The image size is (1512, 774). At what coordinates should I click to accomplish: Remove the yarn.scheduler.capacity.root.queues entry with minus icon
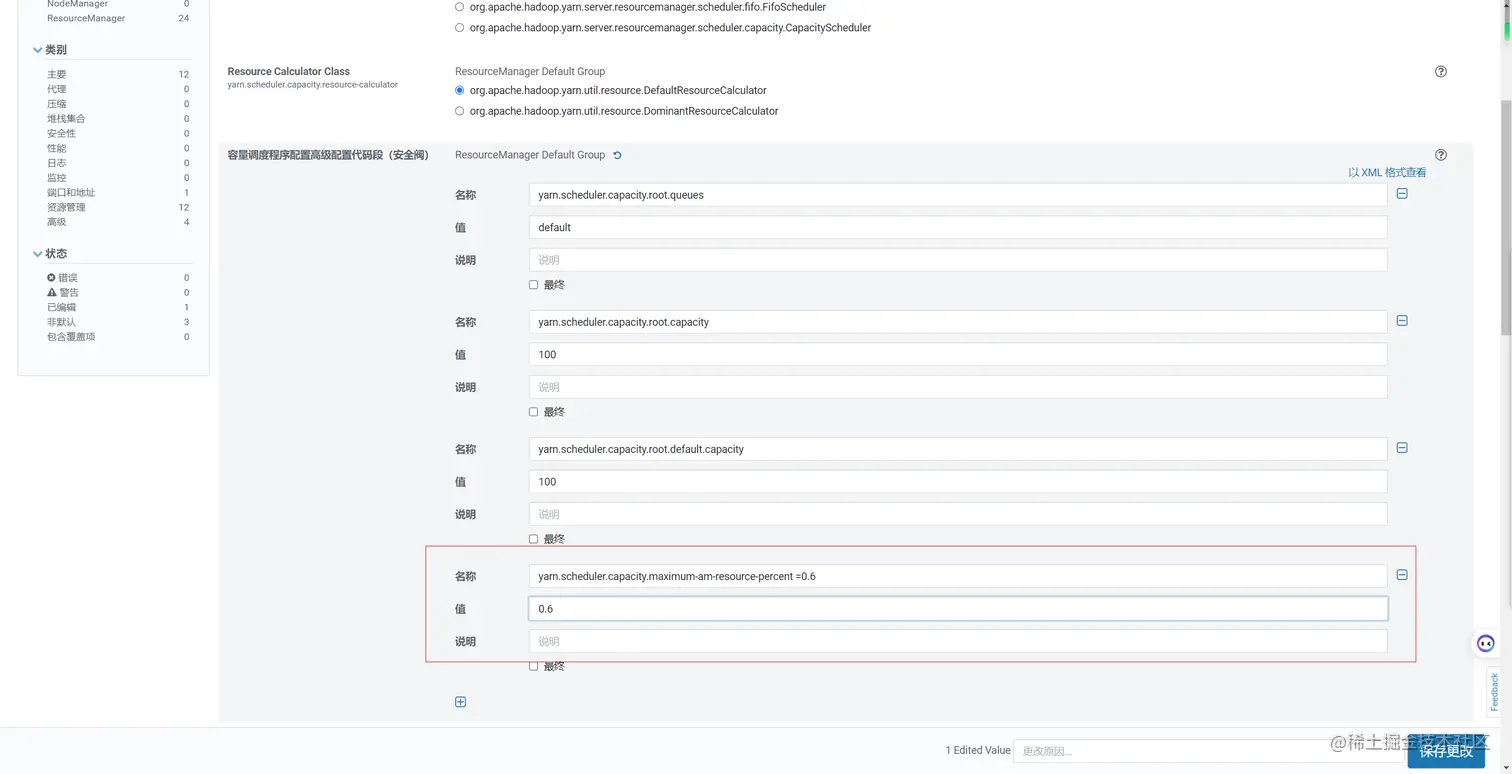[x=1402, y=194]
